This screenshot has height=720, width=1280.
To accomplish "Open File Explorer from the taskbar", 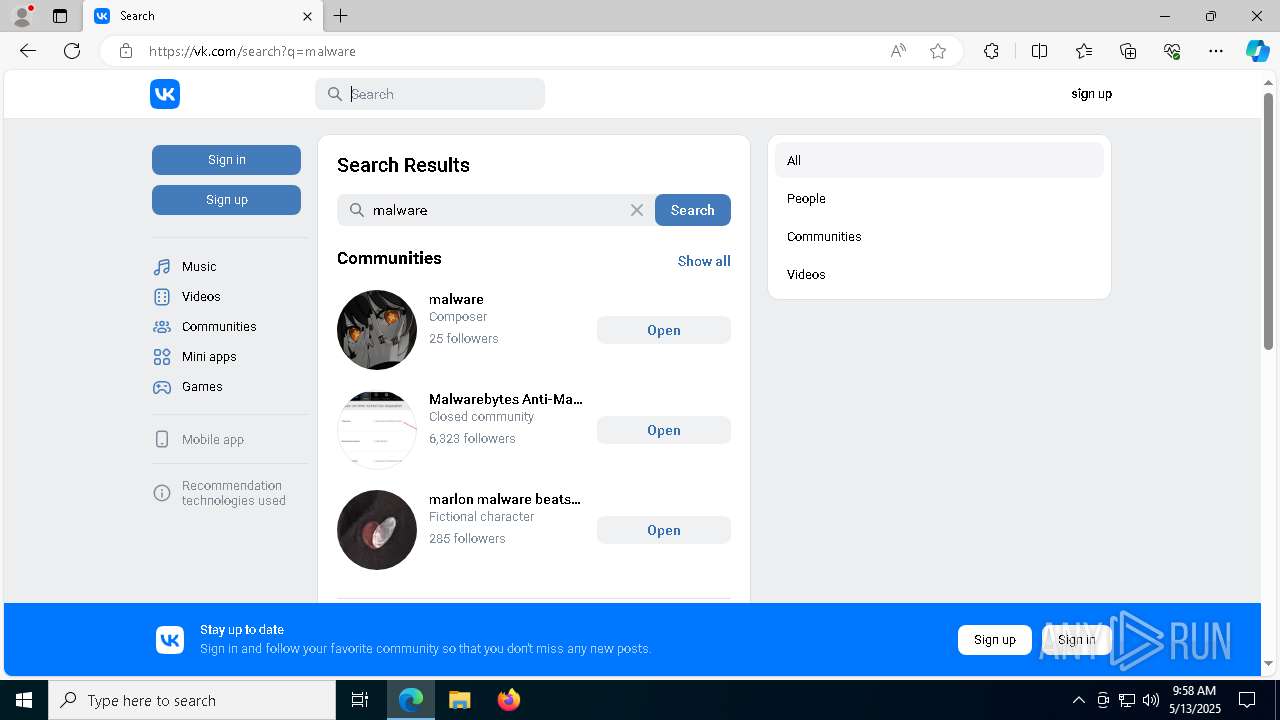I will (459, 700).
